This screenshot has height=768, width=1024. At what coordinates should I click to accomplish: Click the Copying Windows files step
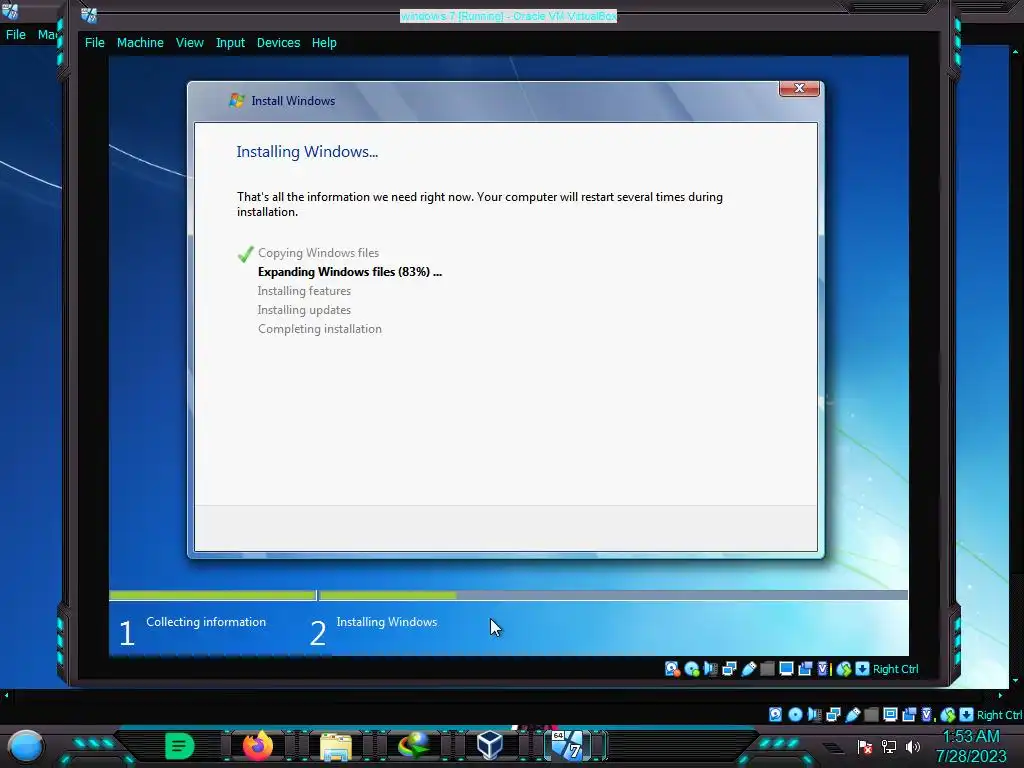click(318, 253)
